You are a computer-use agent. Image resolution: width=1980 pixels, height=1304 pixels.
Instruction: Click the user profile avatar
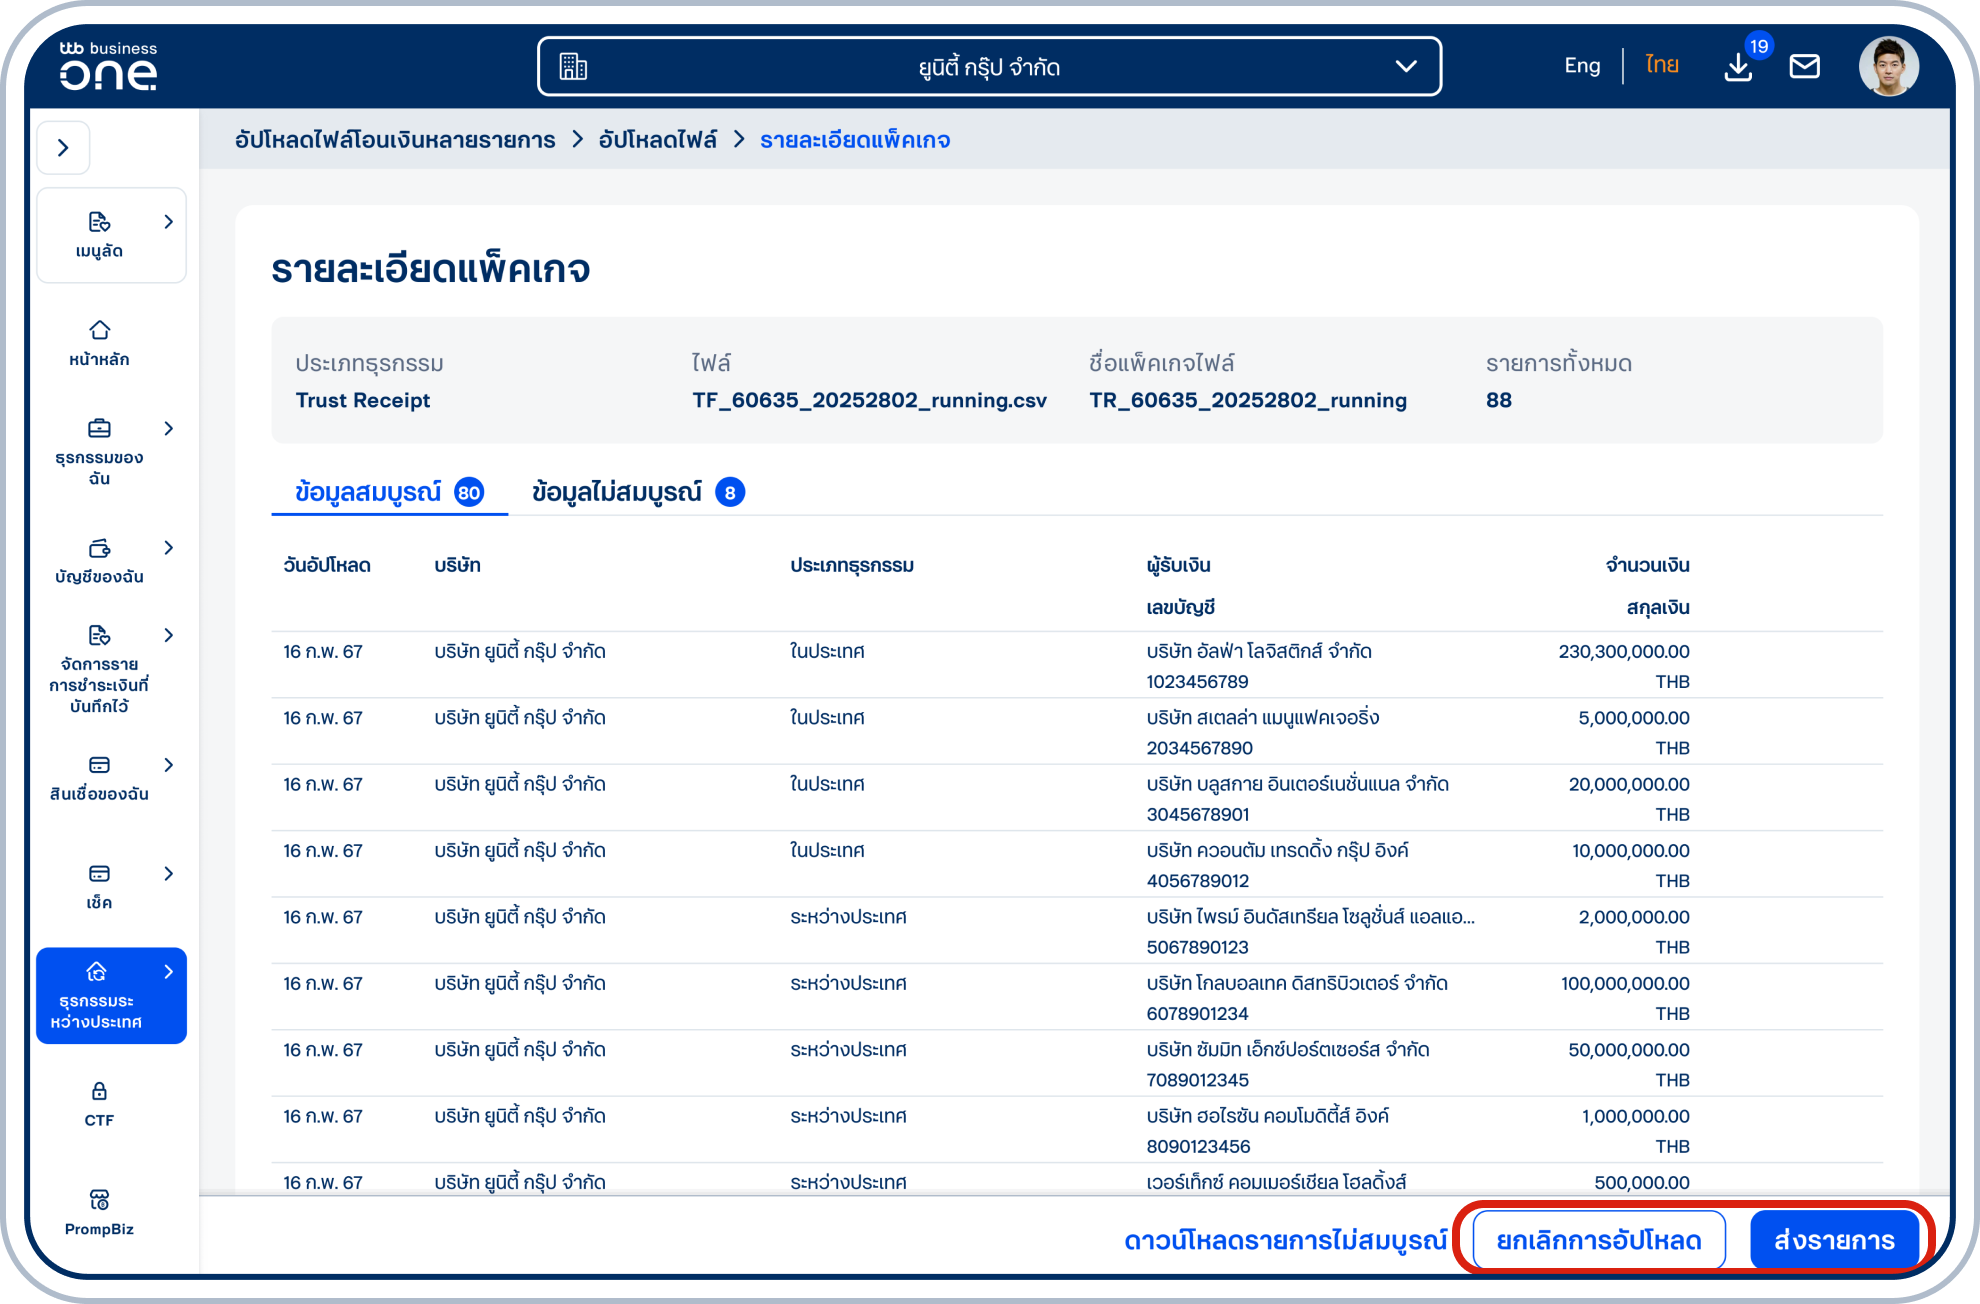(1888, 67)
